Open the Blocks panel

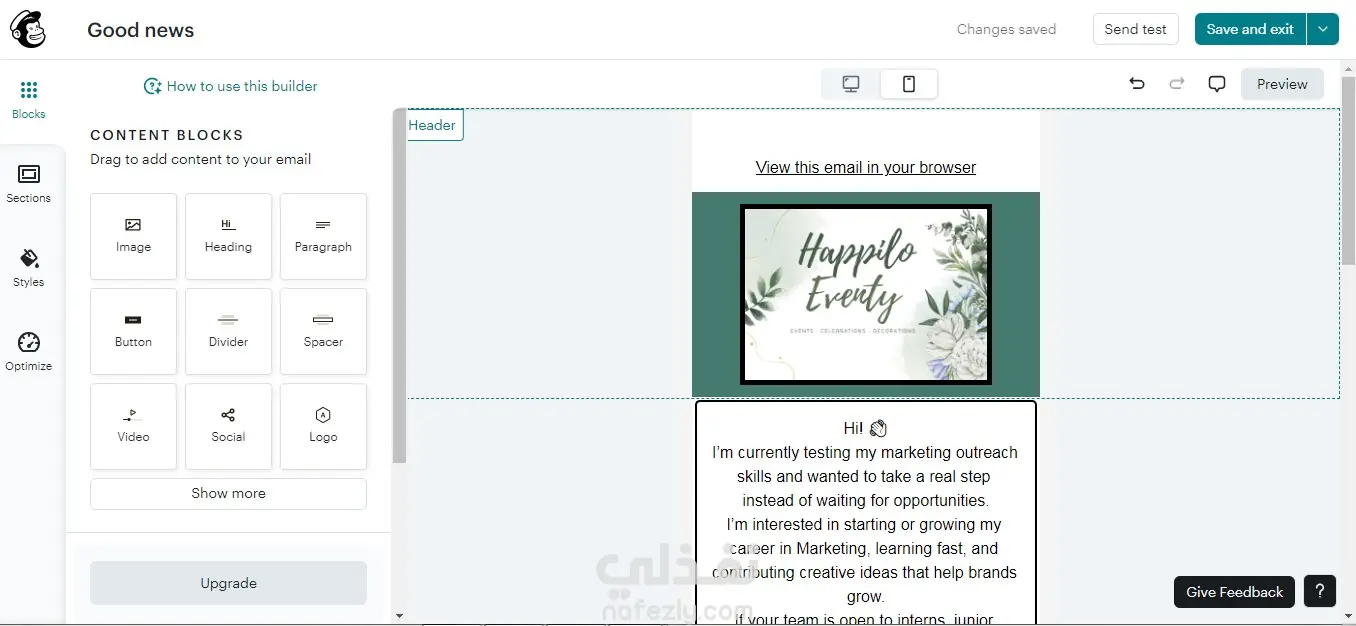tap(29, 100)
